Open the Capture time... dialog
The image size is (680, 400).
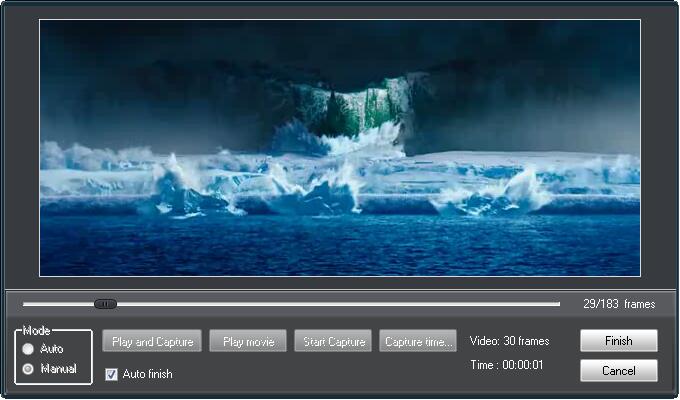pos(418,341)
